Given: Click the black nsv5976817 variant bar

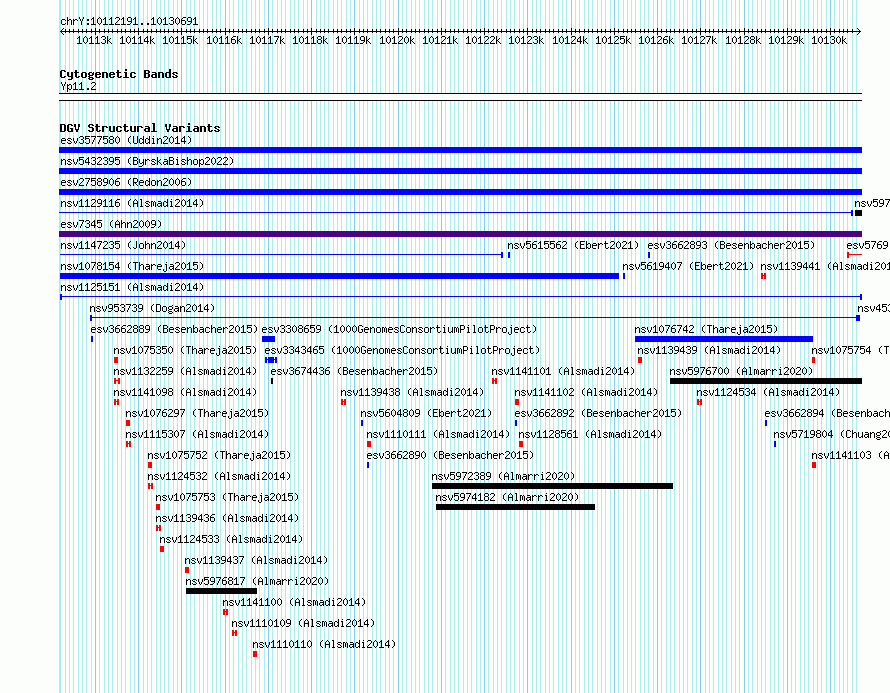Looking at the screenshot, I should (221, 591).
